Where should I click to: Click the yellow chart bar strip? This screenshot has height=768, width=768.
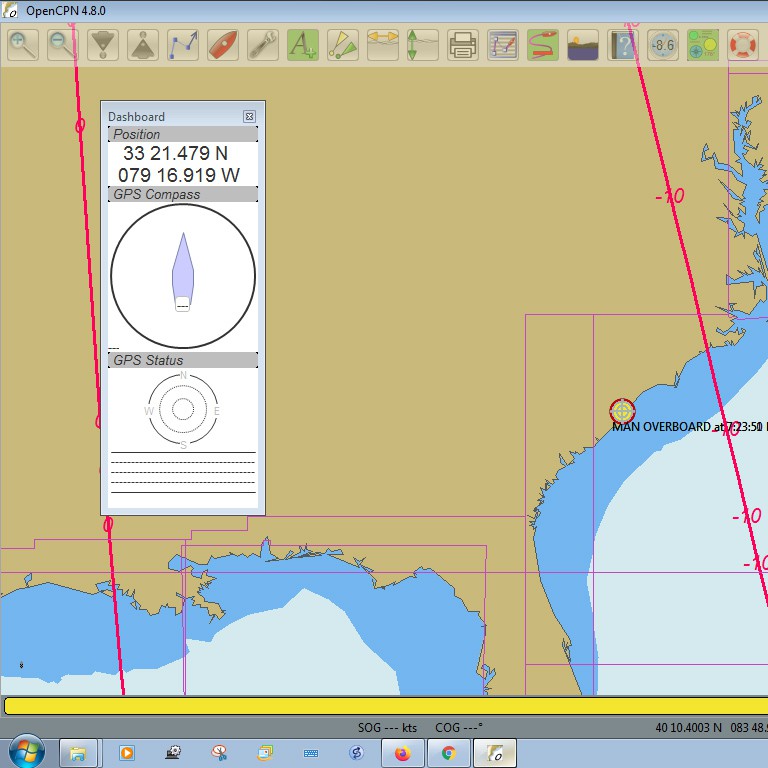pos(384,706)
